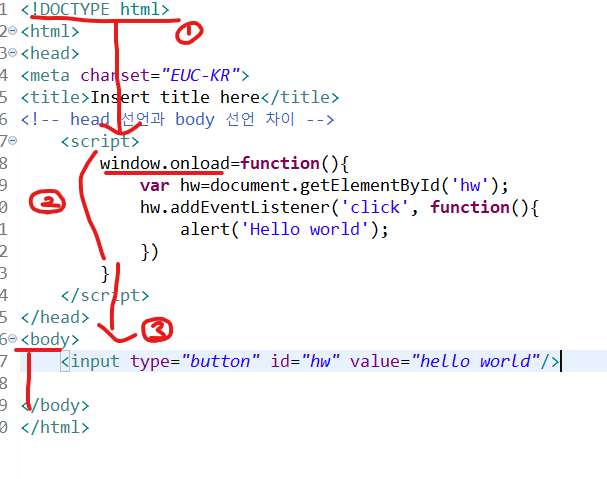Click the charset="EUC-KR" attribute value
The height and width of the screenshot is (479, 607).
pos(201,75)
